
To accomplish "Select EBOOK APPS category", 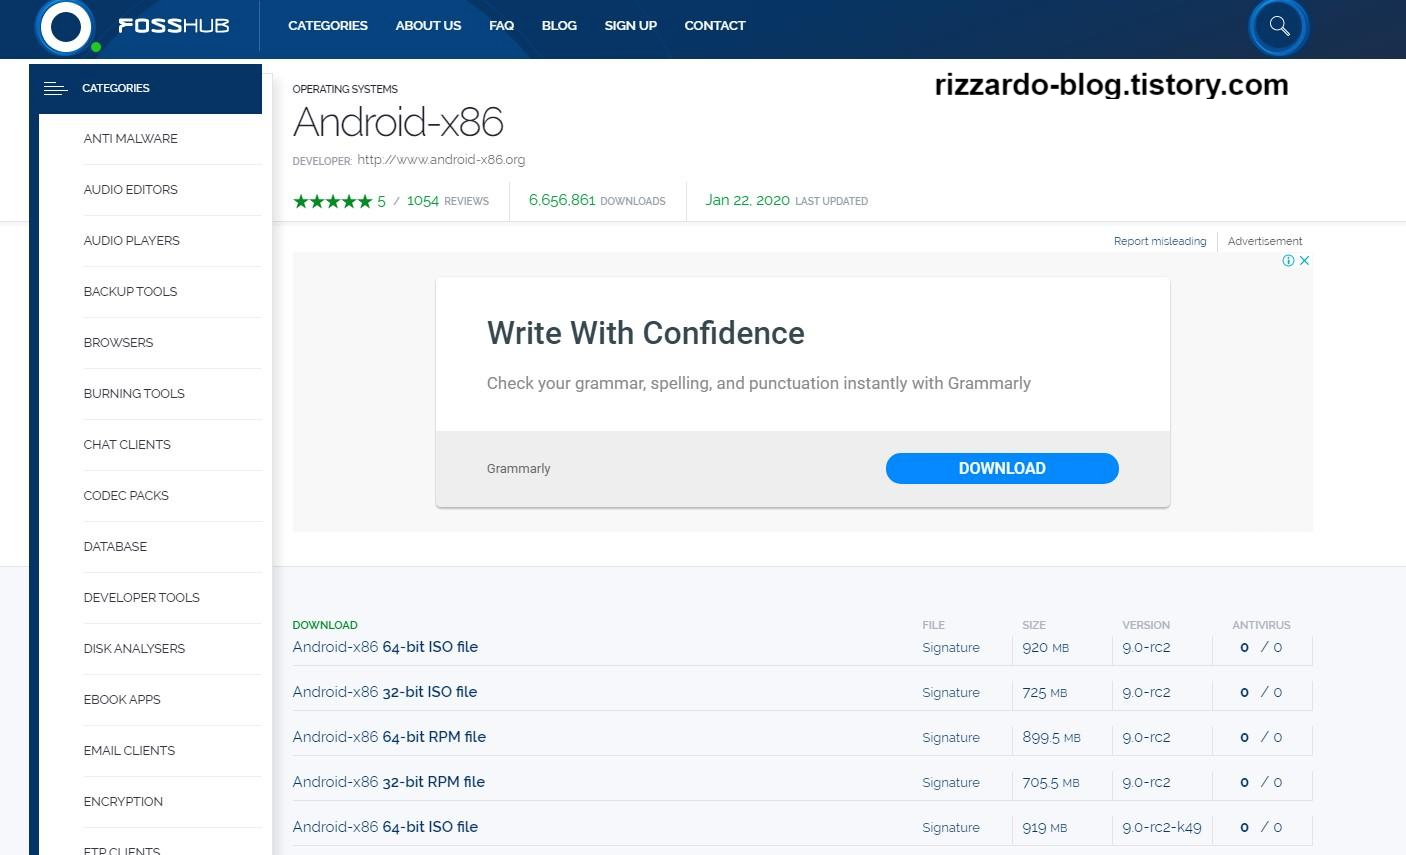I will point(122,700).
